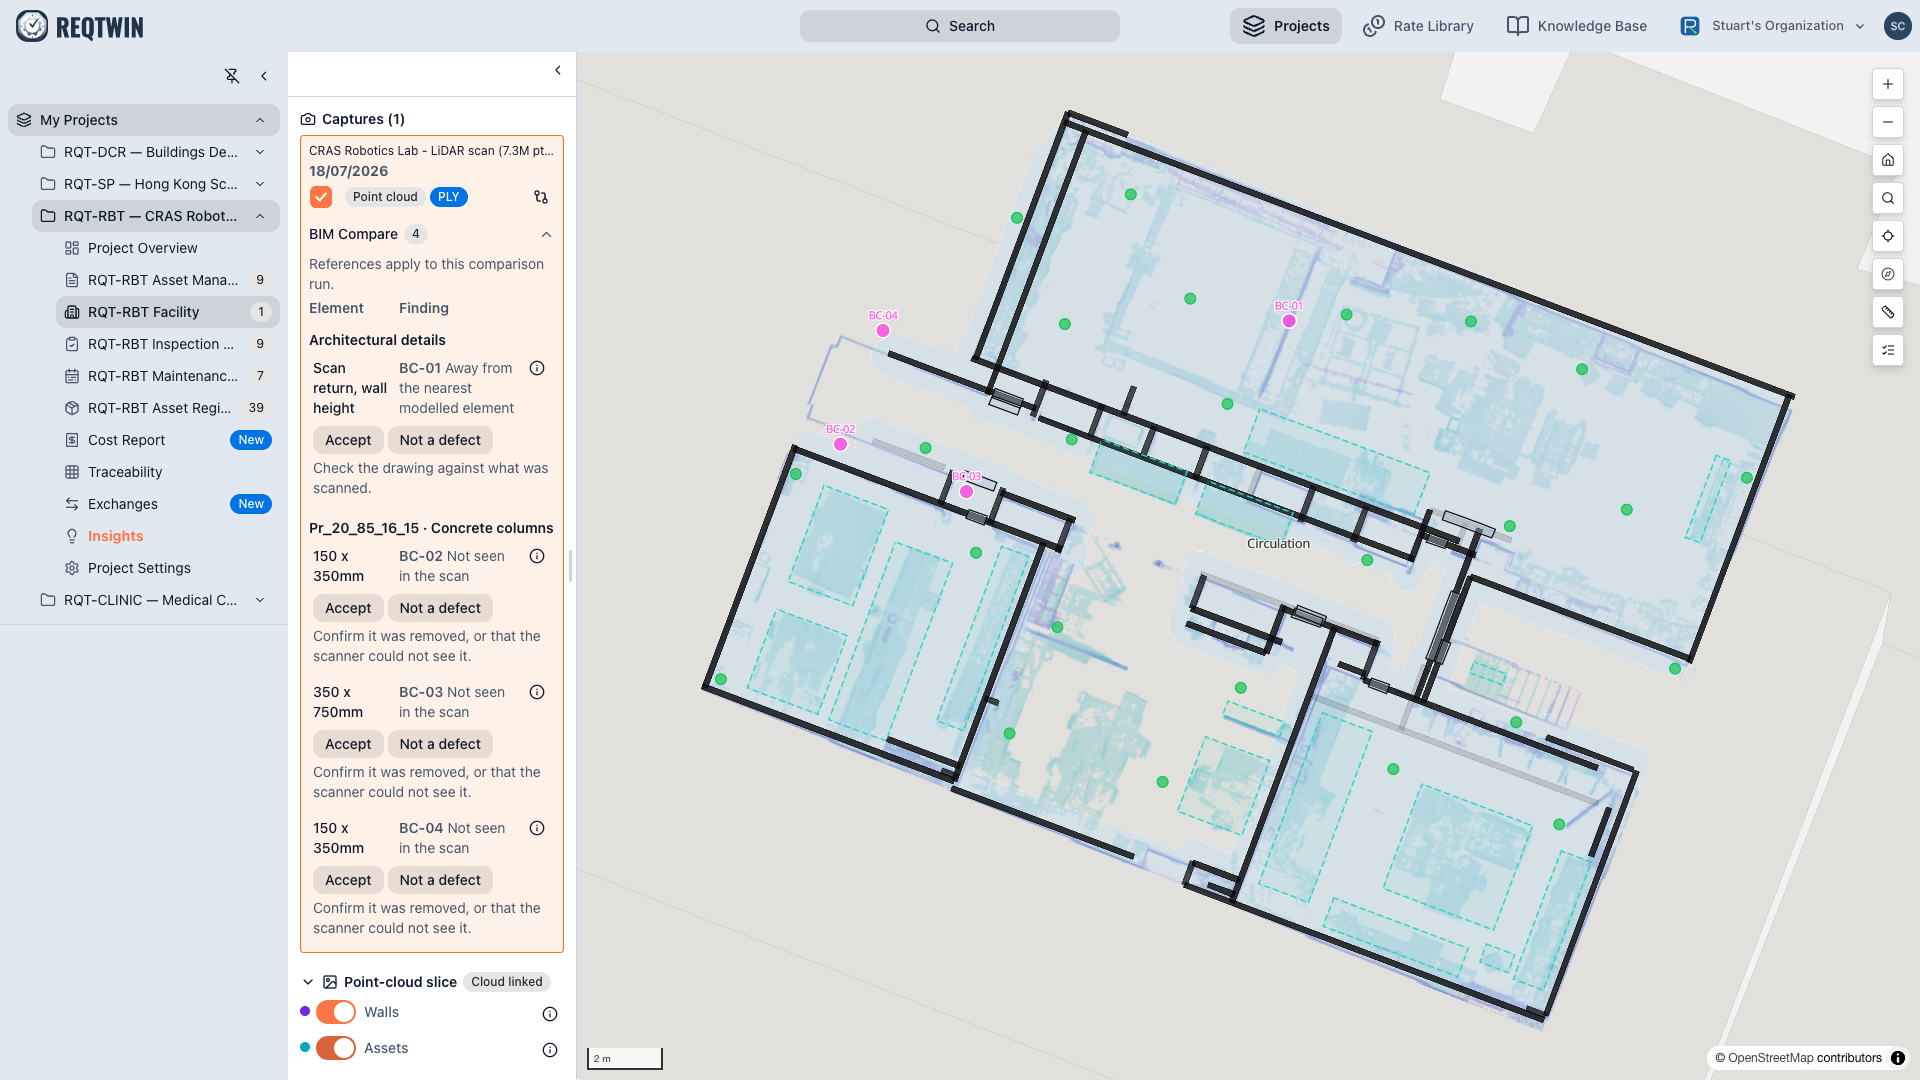This screenshot has width=1920, height=1080.
Task: Open the checklist layers tool
Action: click(x=1888, y=350)
